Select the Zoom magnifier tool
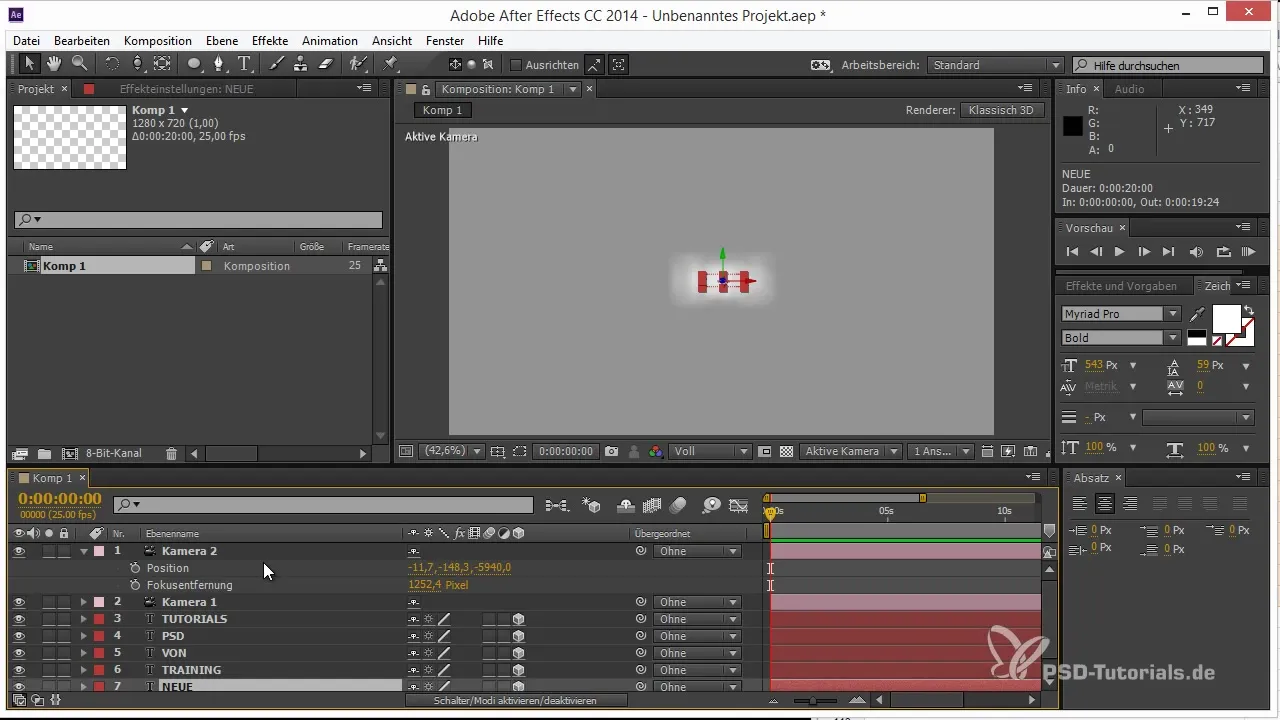 pyautogui.click(x=78, y=64)
